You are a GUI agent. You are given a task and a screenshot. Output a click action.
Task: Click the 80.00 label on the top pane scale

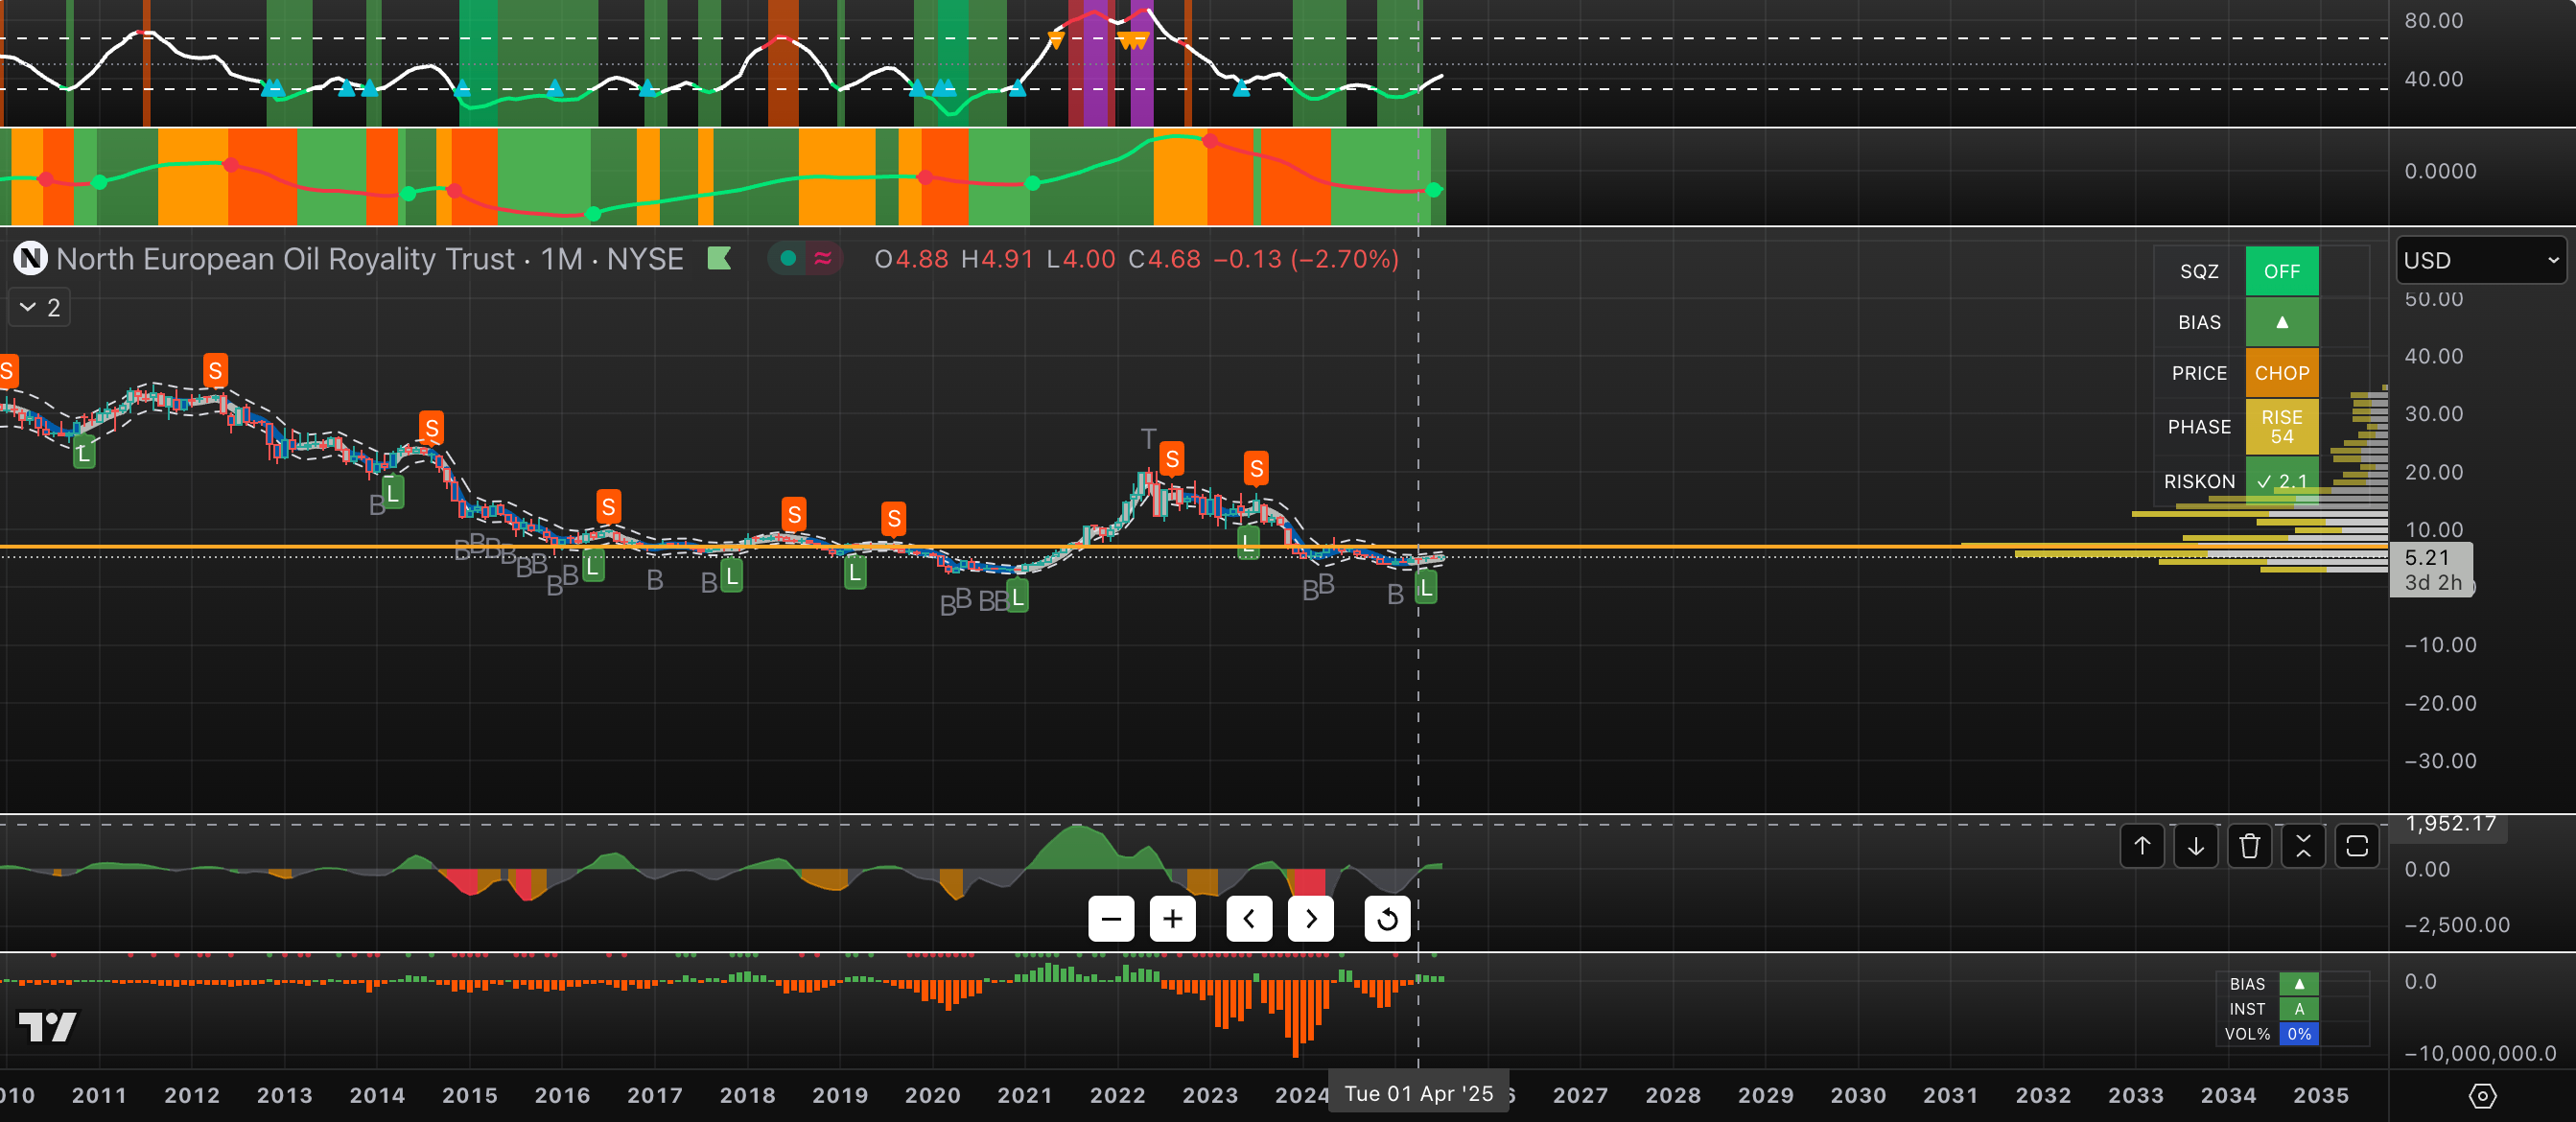pyautogui.click(x=2433, y=21)
